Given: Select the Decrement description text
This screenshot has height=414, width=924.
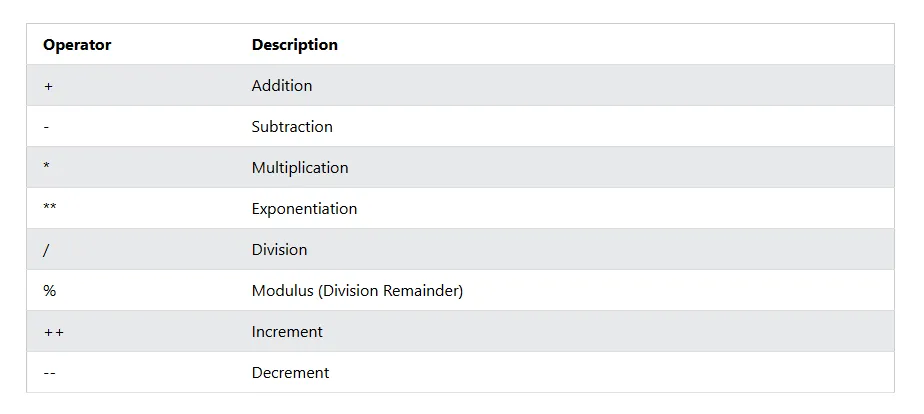Looking at the screenshot, I should click(x=290, y=373).
